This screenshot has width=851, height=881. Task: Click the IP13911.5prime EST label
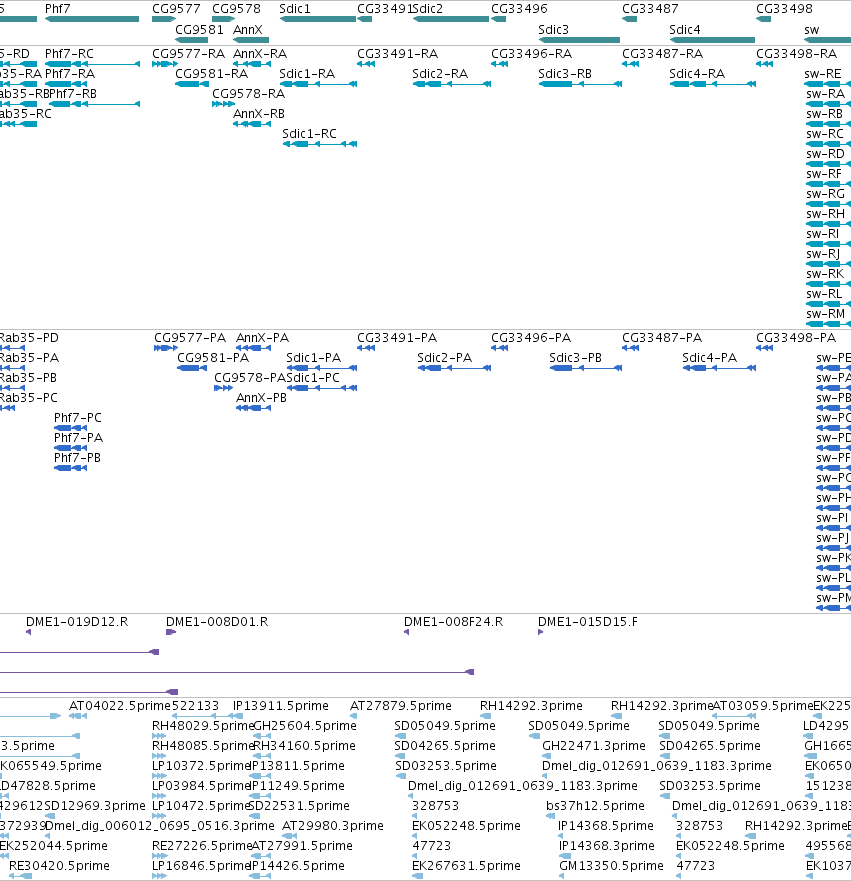[x=281, y=706]
